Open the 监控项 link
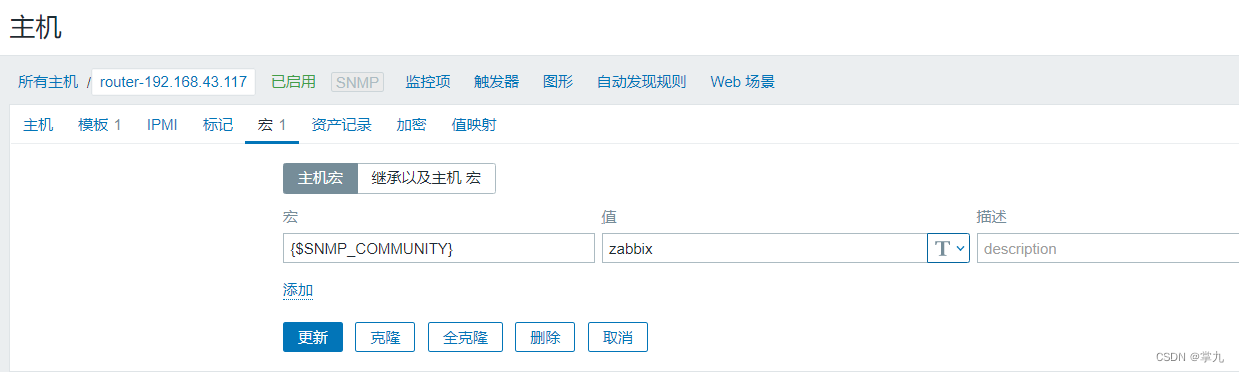 point(428,82)
